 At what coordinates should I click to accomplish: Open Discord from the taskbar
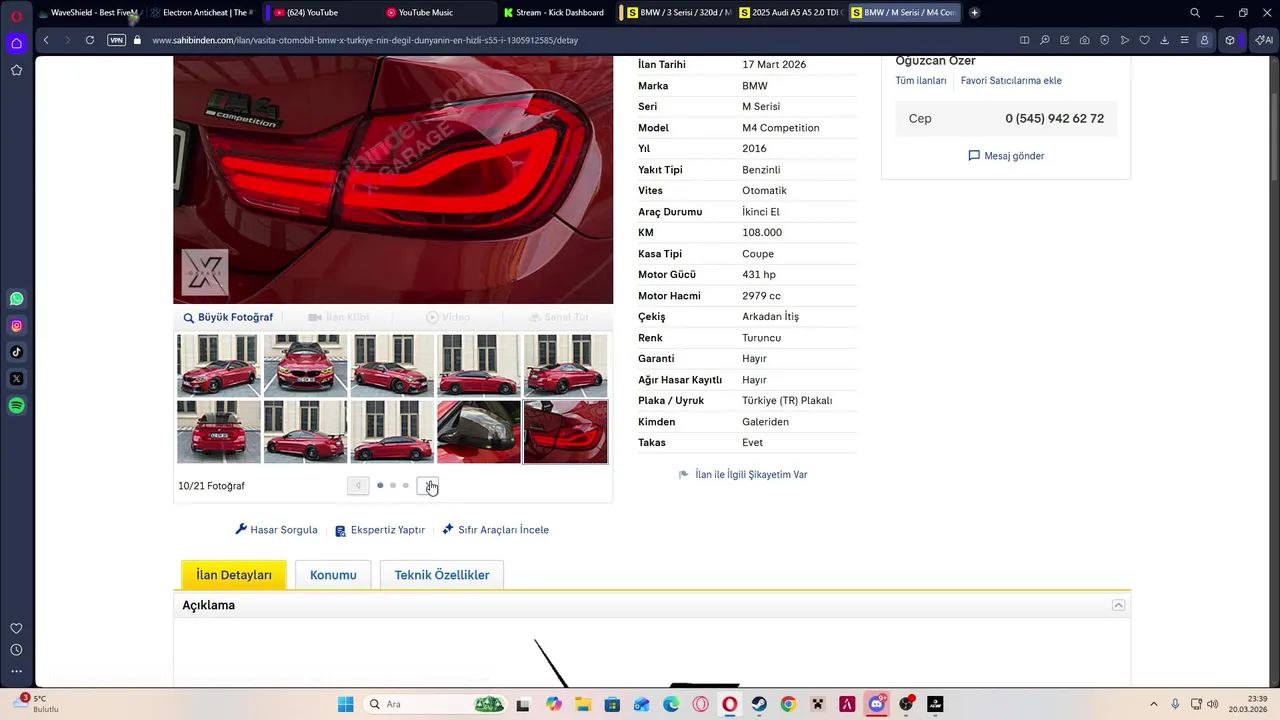click(876, 704)
